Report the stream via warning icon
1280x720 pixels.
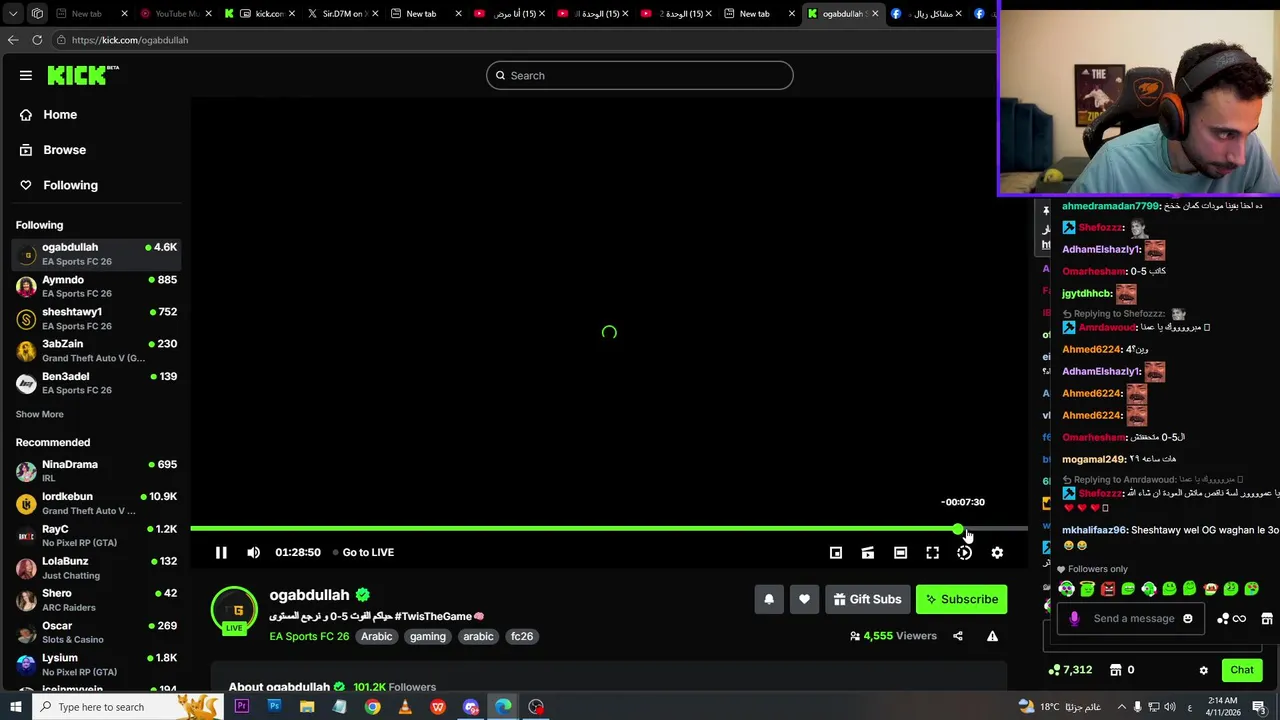[x=992, y=636]
